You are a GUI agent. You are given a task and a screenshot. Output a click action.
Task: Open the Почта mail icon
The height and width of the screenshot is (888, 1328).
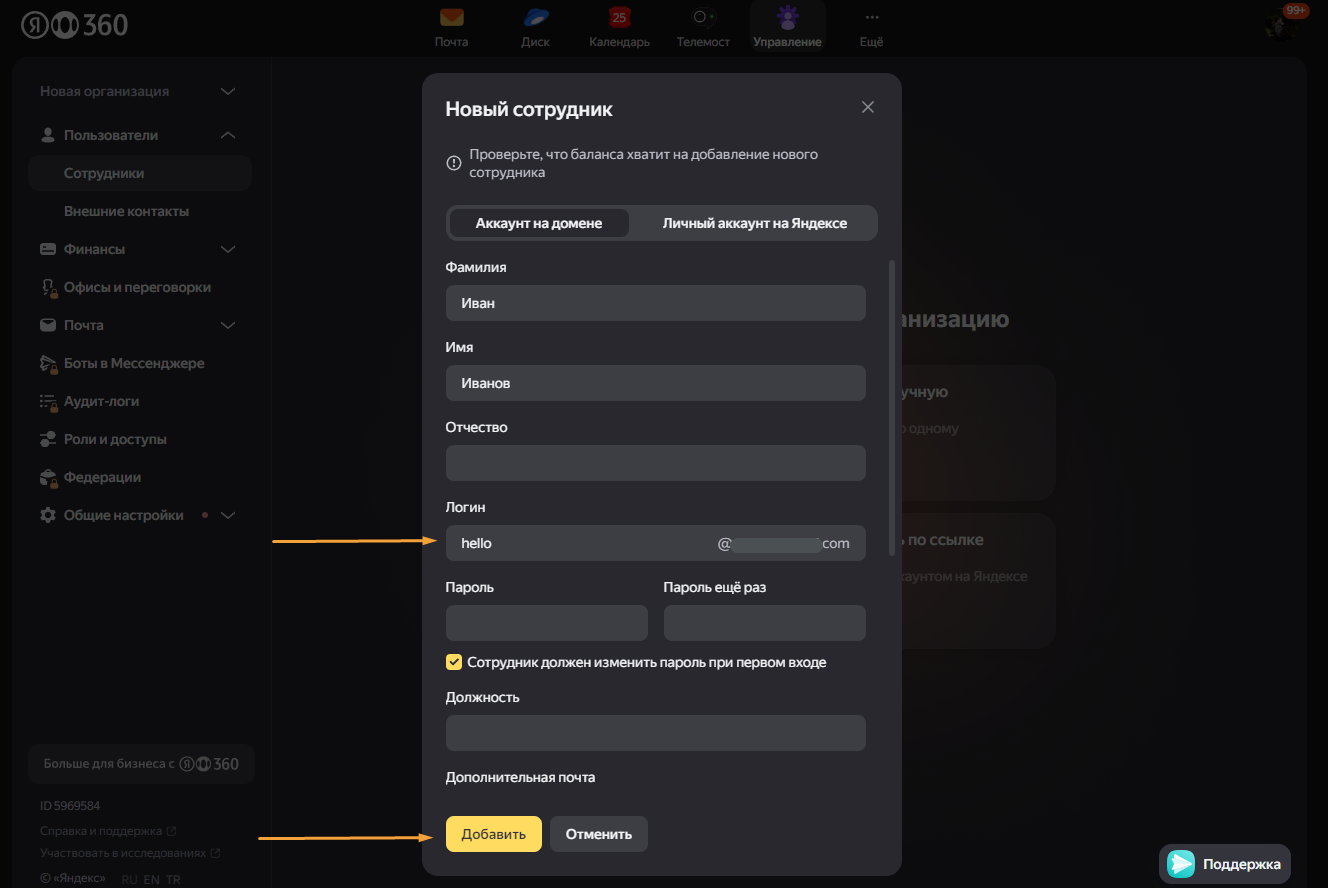(x=451, y=18)
